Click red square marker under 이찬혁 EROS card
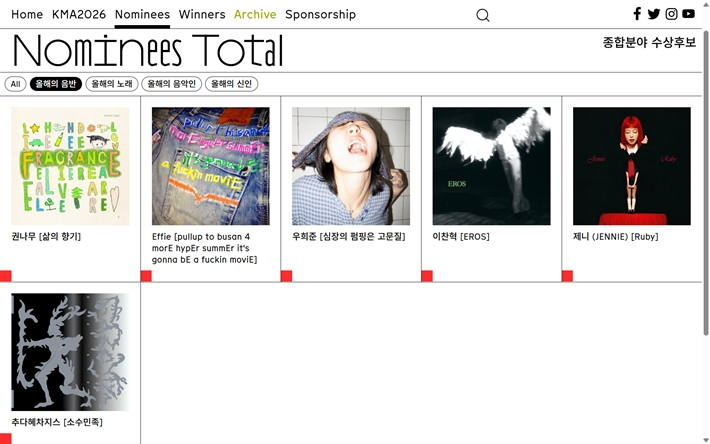710x444 pixels. 427,276
